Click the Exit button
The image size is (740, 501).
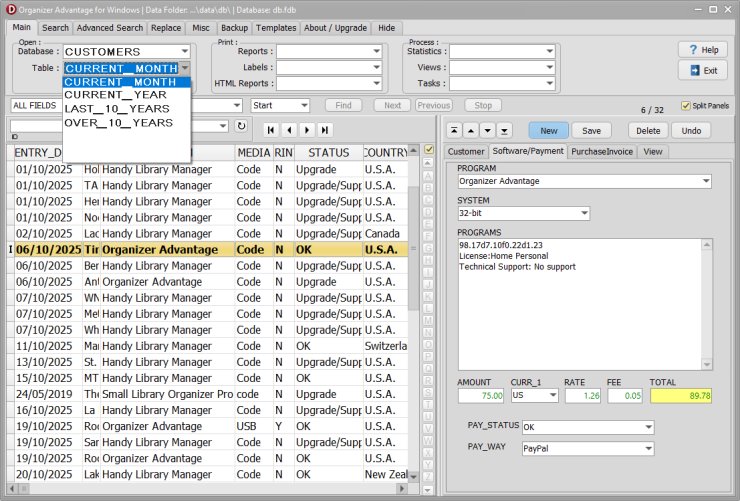(x=703, y=71)
